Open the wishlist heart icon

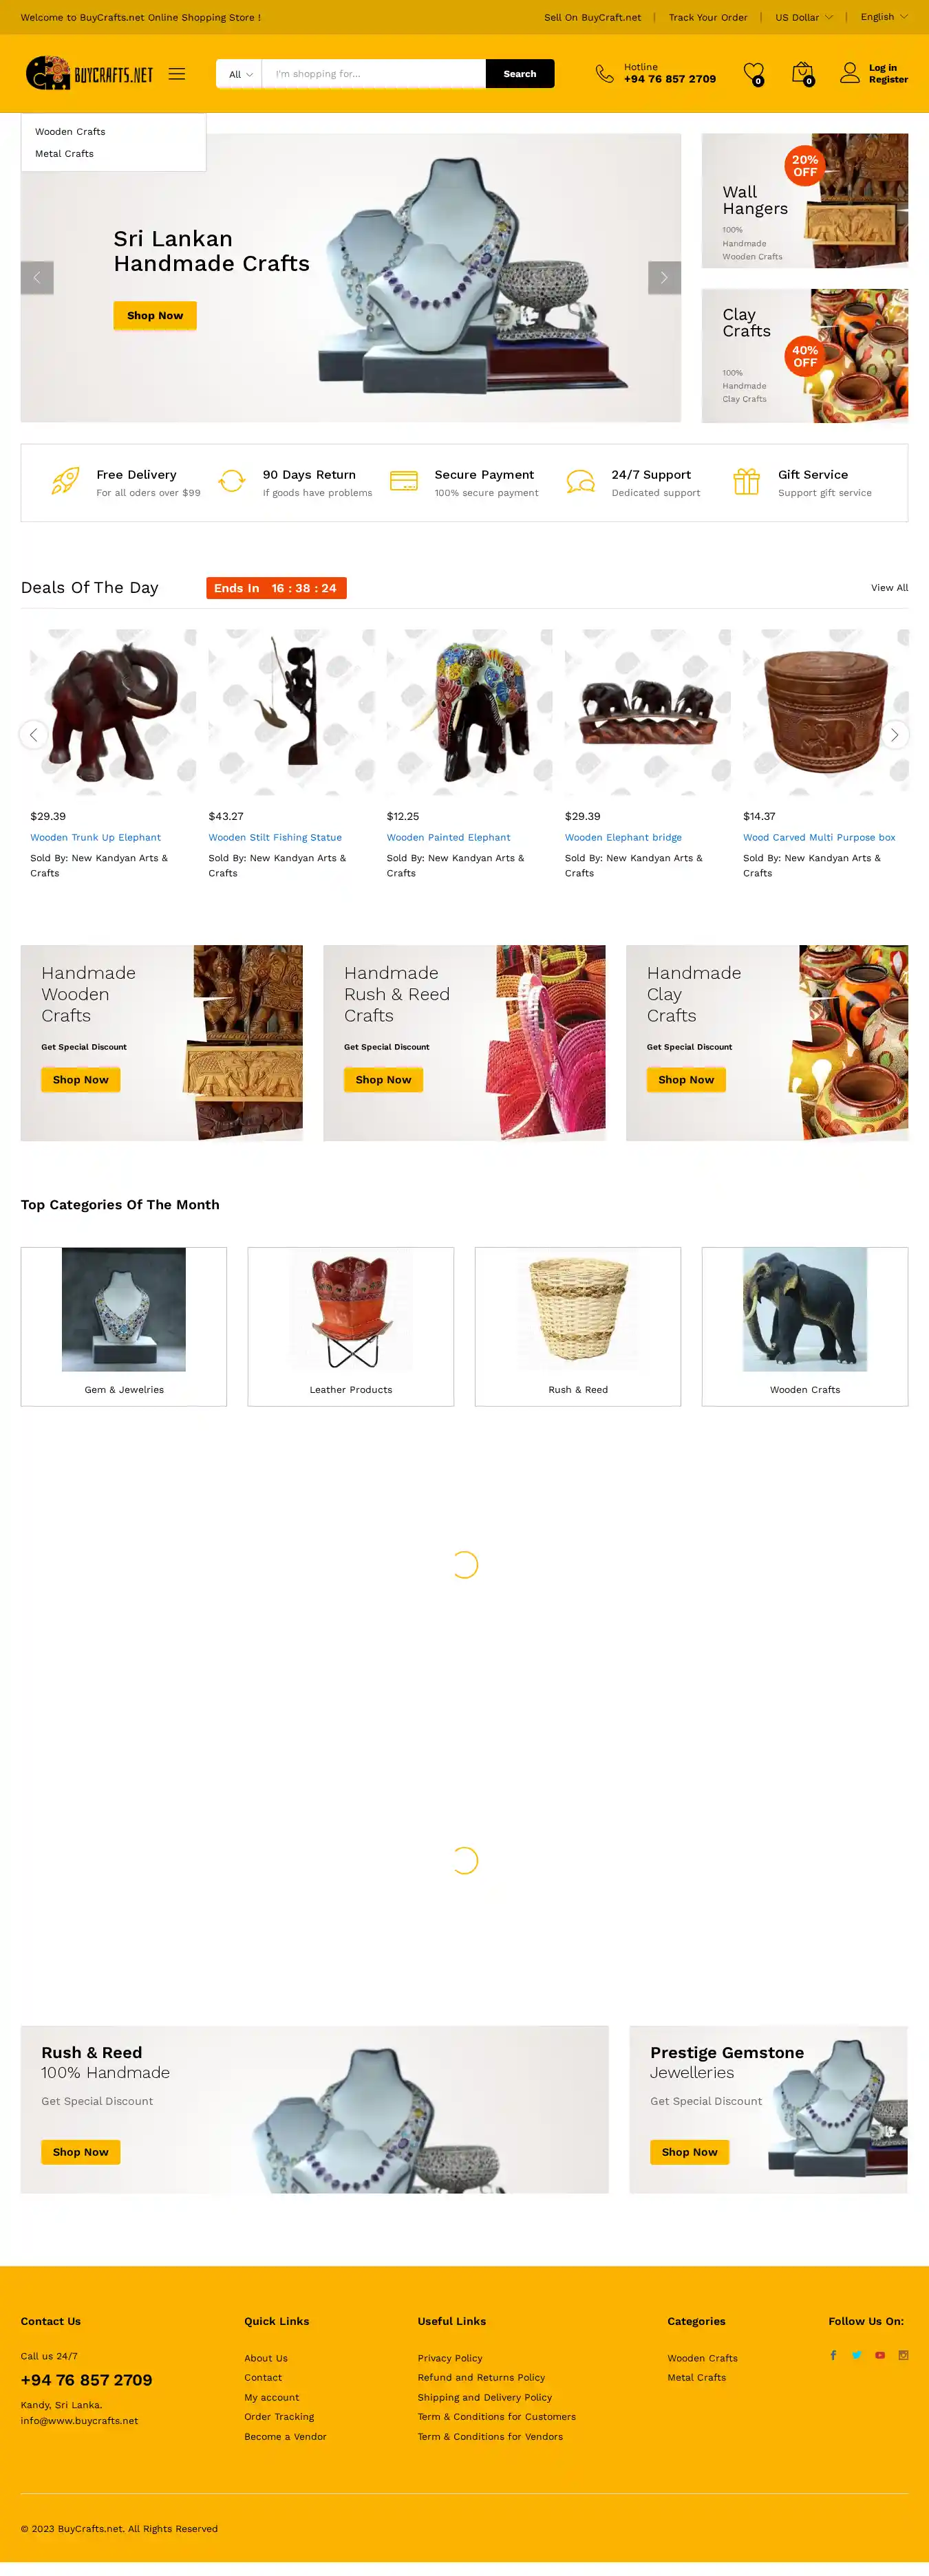(x=753, y=73)
